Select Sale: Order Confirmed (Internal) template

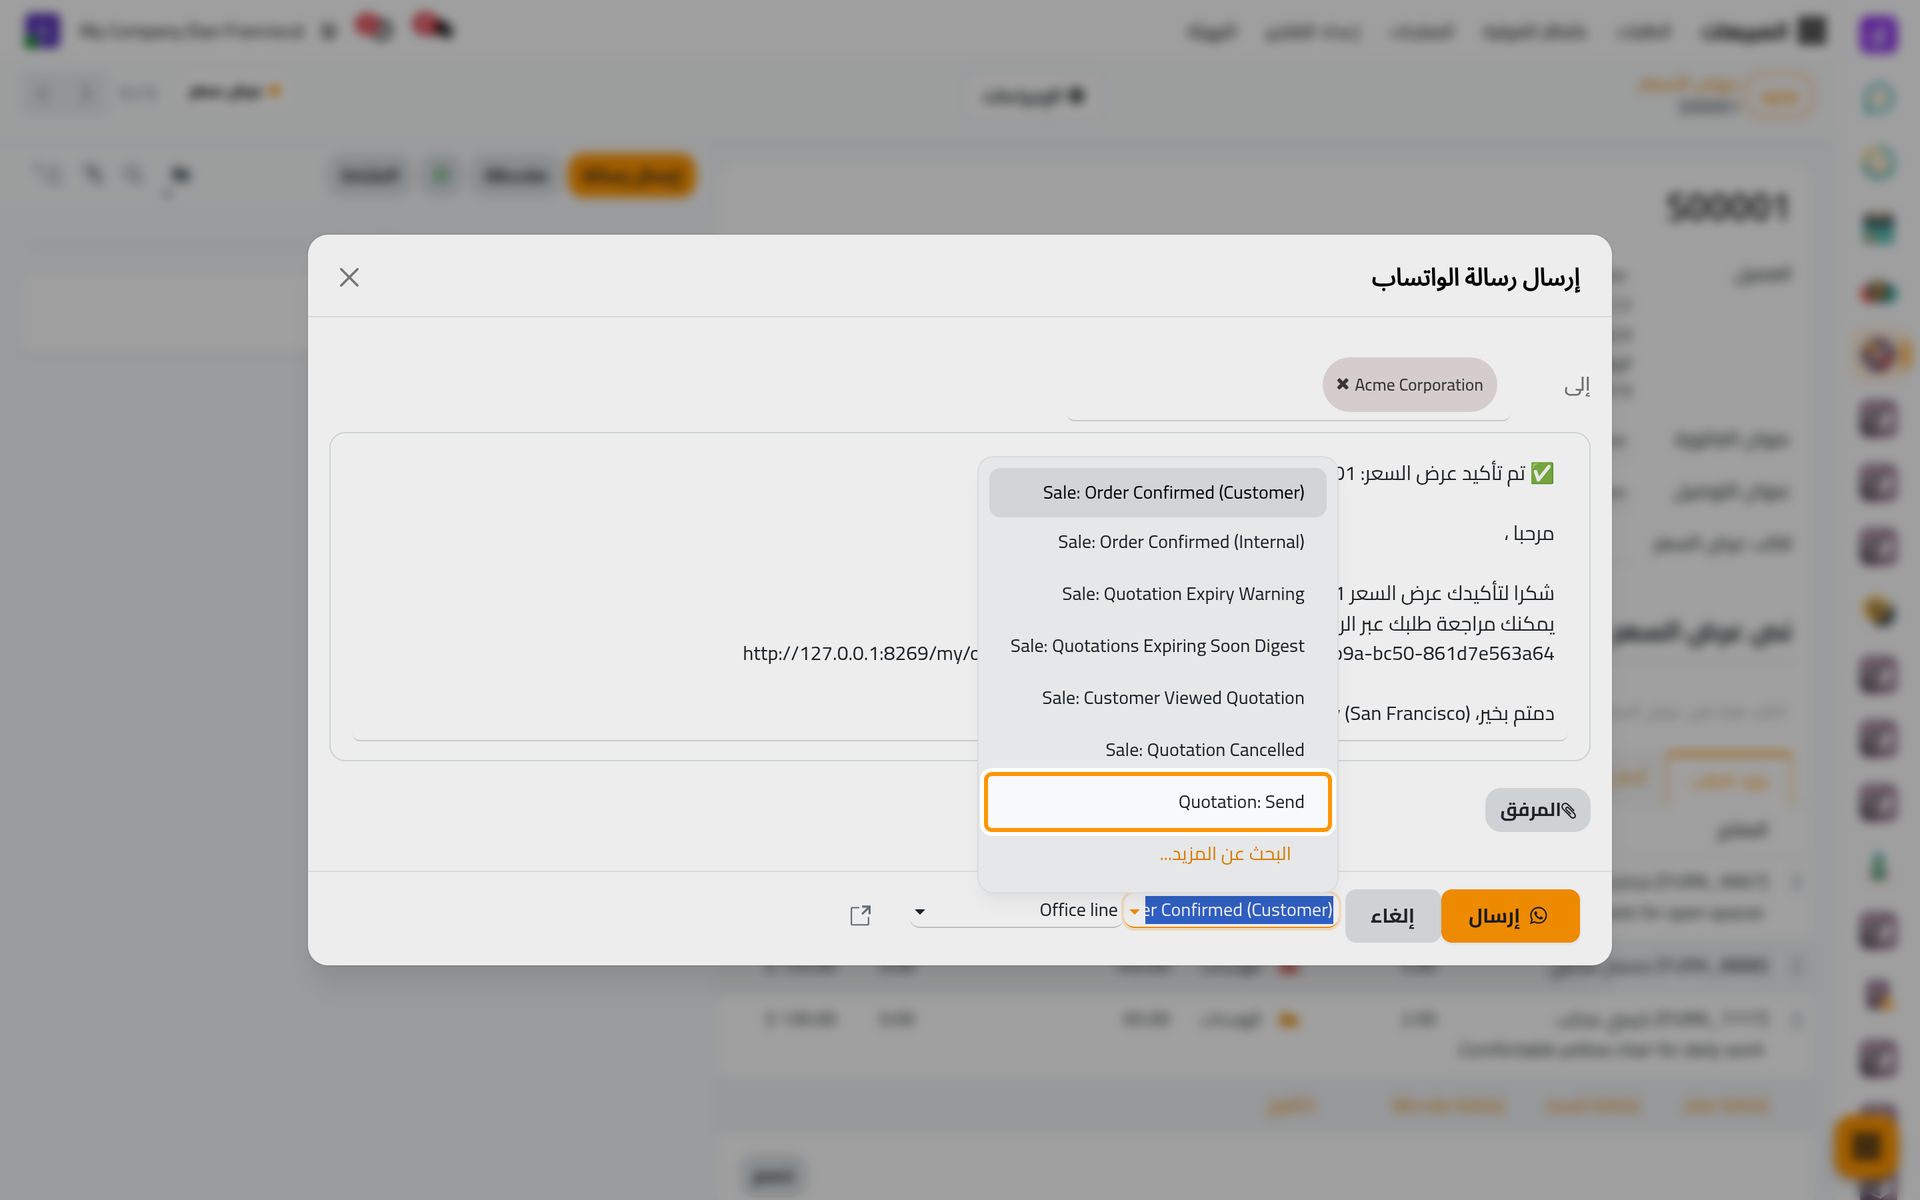[1157, 542]
